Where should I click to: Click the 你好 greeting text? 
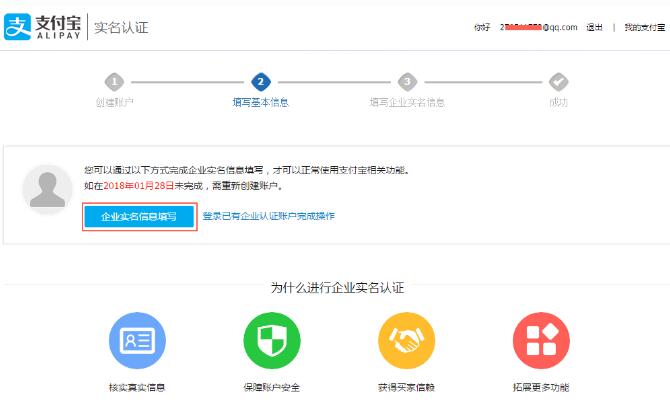pos(482,27)
